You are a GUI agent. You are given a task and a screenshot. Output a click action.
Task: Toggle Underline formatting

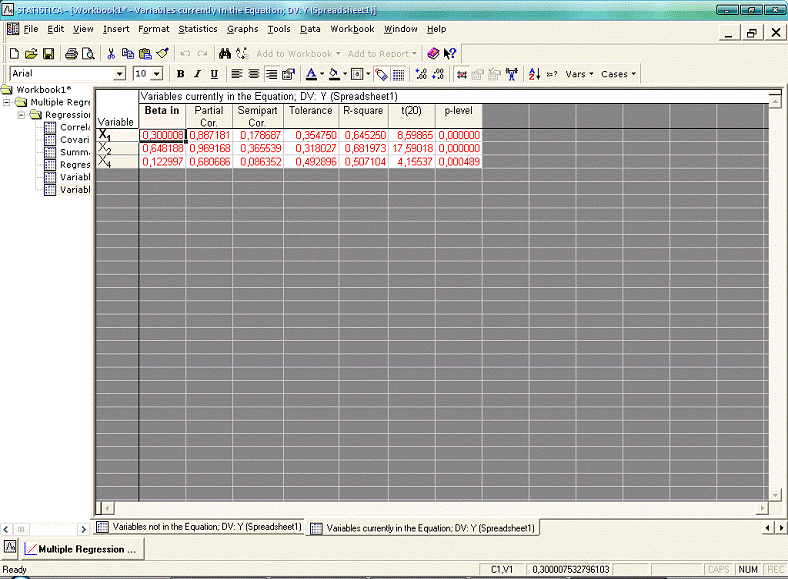(x=213, y=74)
